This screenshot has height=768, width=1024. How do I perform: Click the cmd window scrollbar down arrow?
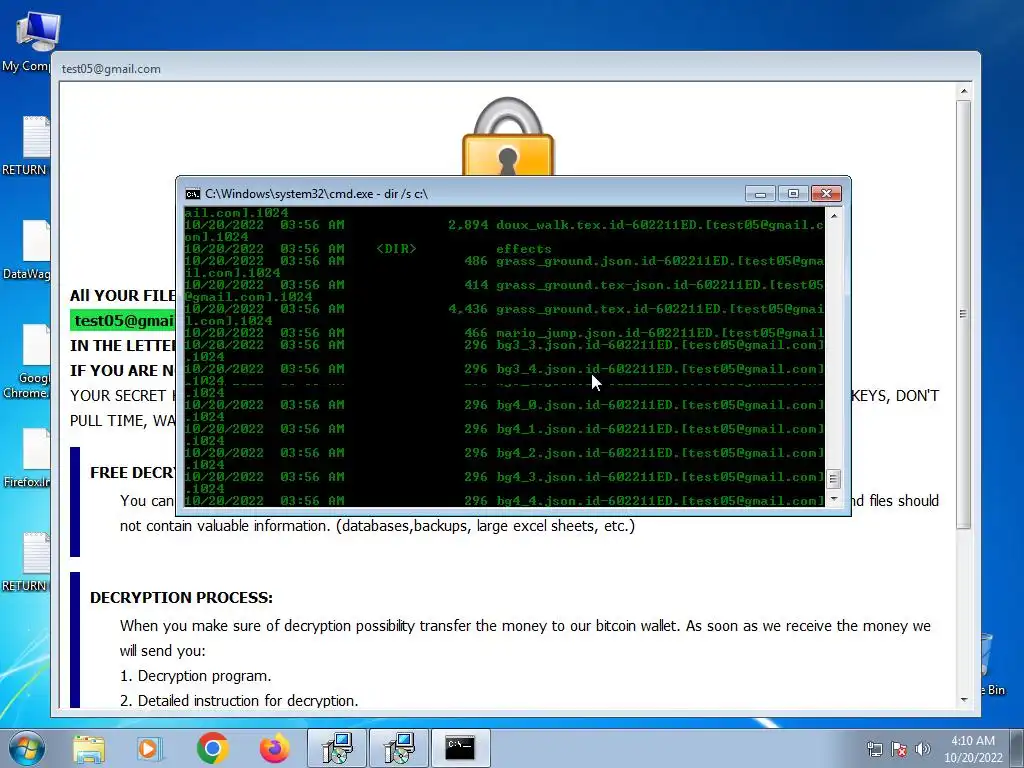coord(833,500)
